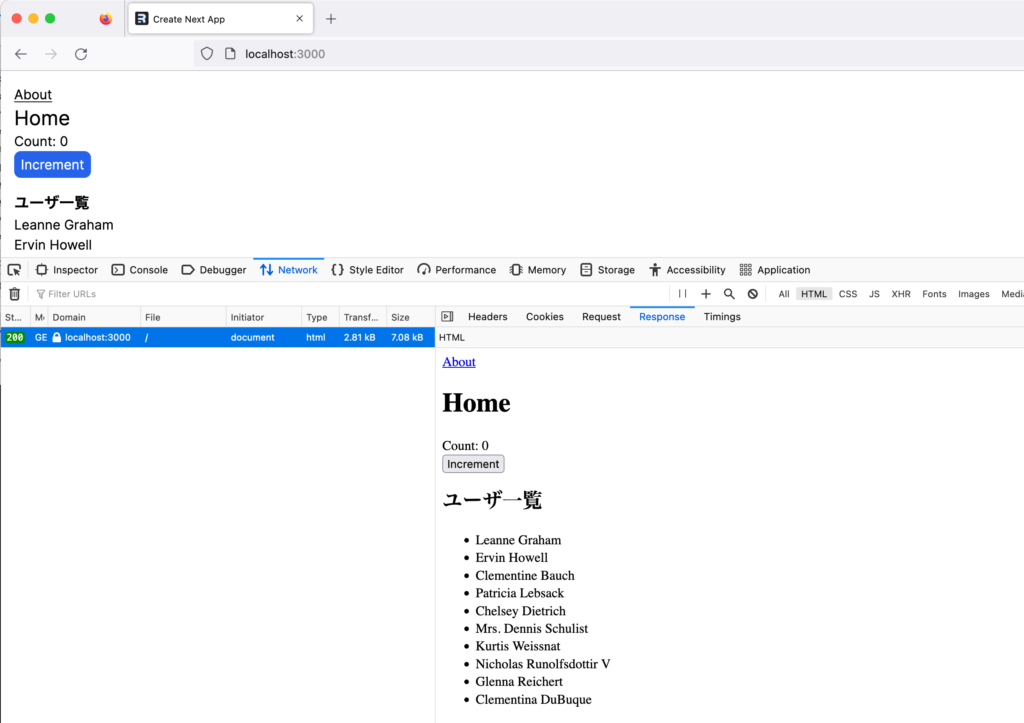1024x723 pixels.
Task: Click Leanne Graham in the page list
Action: (64, 225)
